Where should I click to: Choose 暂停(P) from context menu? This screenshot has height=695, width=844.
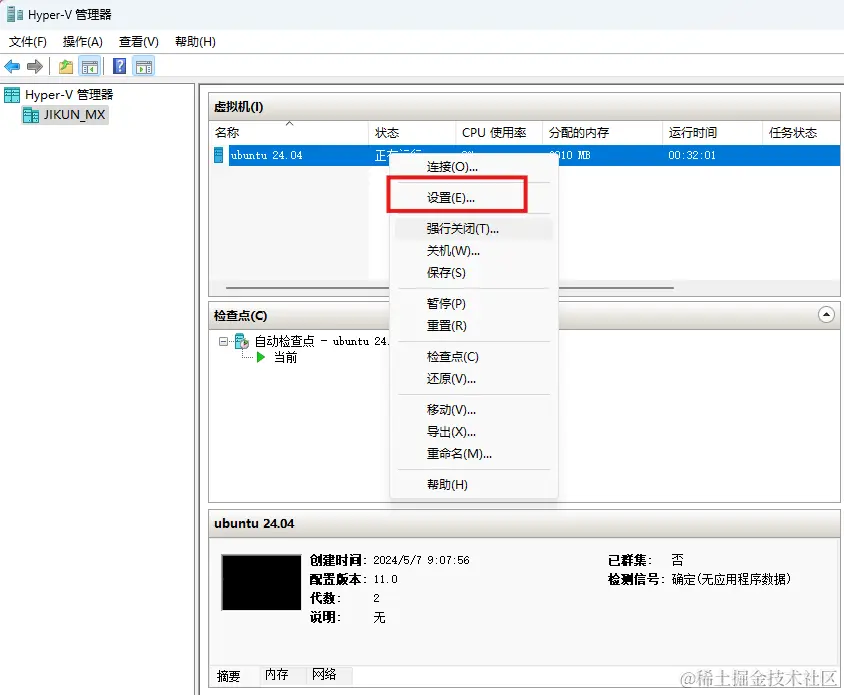[474, 304]
